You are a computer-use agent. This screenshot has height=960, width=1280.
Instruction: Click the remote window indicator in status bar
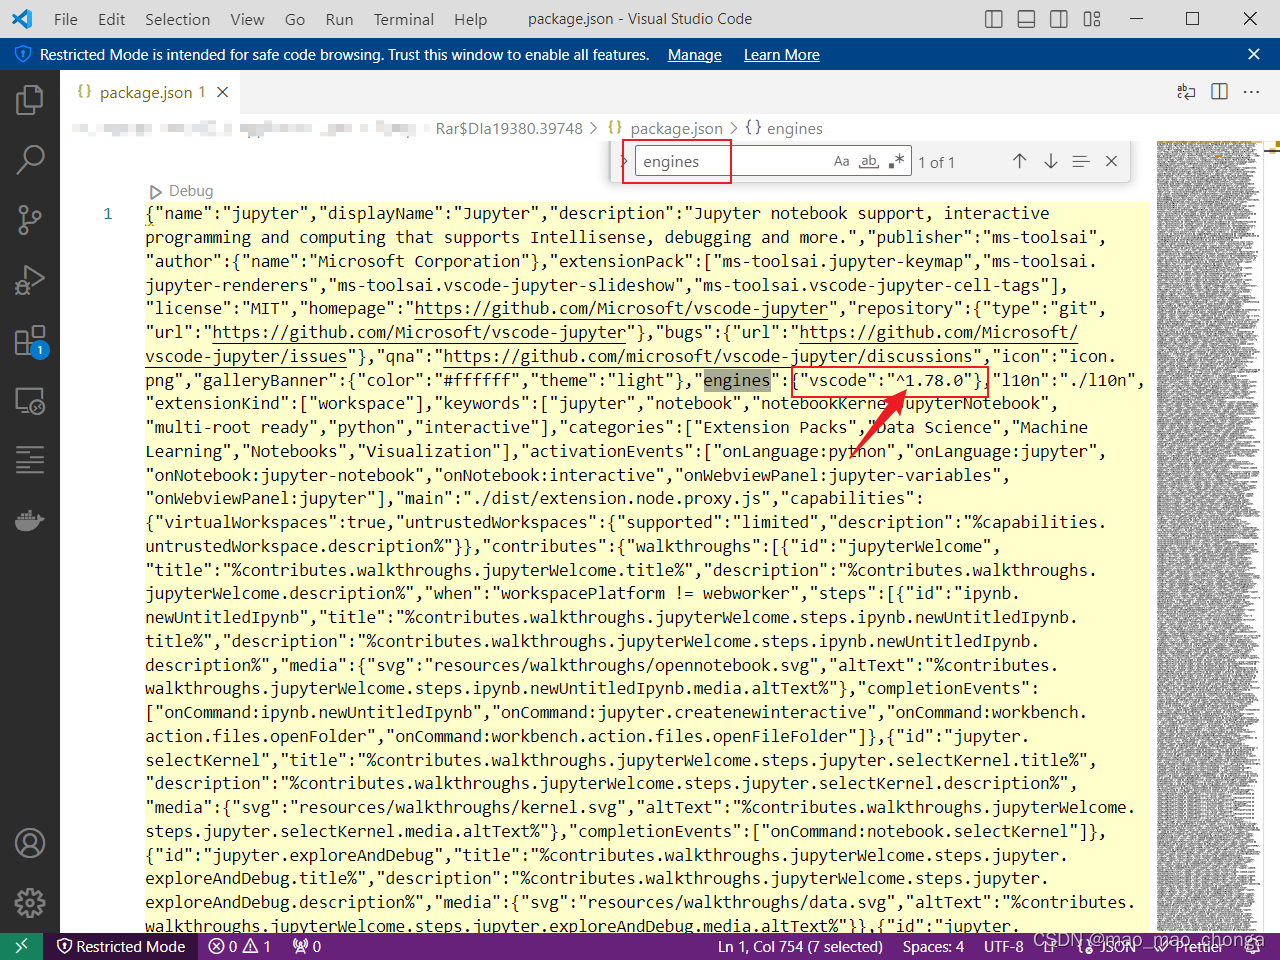coord(21,946)
